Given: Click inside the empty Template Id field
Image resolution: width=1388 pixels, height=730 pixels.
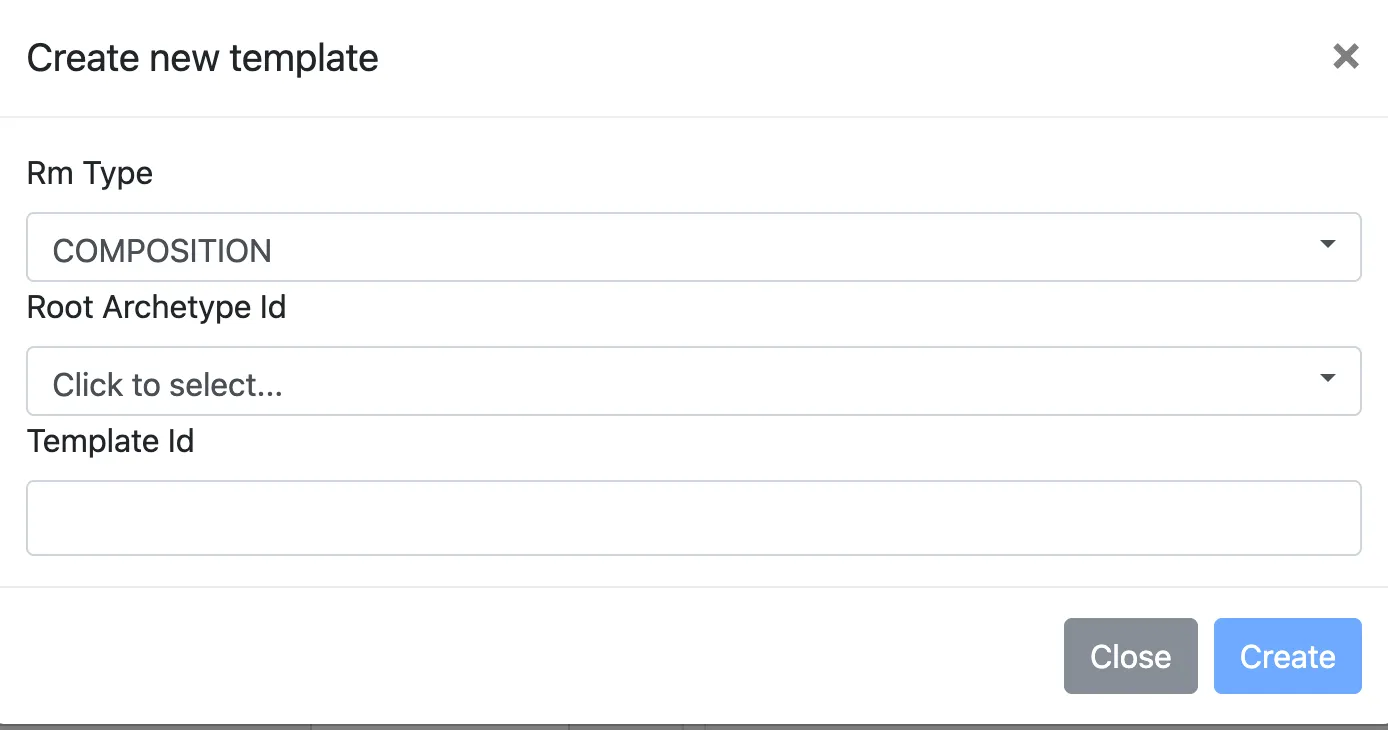Looking at the screenshot, I should pos(694,517).
